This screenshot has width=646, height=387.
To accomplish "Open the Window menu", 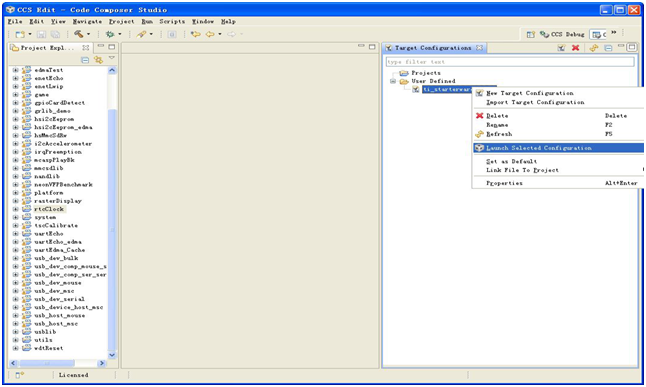I will point(203,21).
